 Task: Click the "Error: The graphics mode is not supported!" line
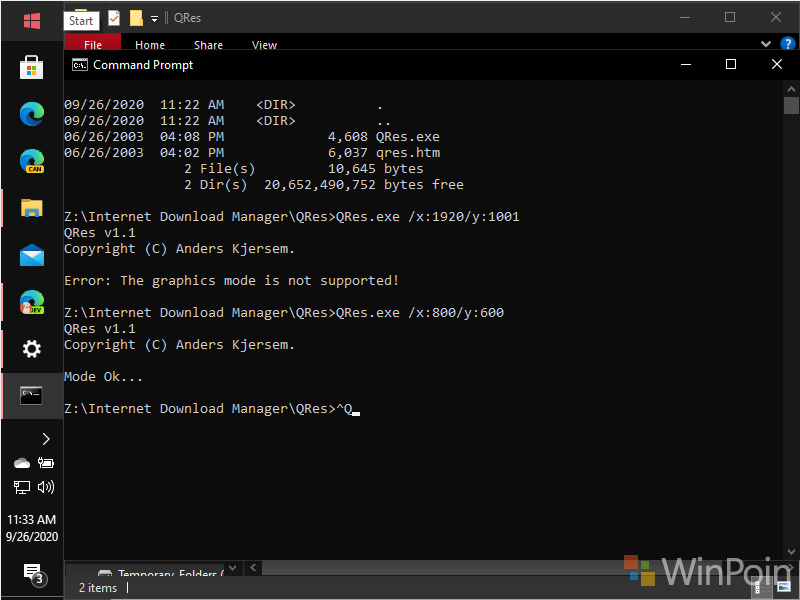pyautogui.click(x=231, y=281)
